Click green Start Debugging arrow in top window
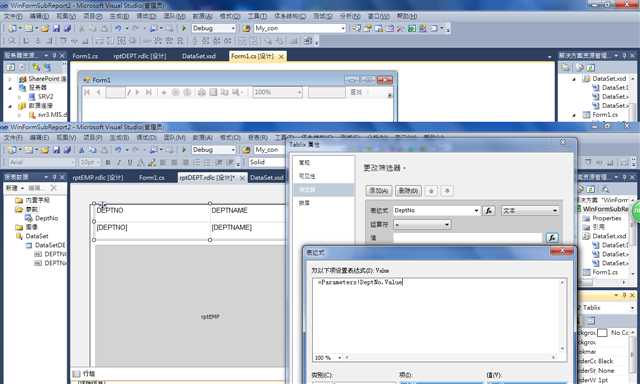This screenshot has height=384, width=640. 184,28
